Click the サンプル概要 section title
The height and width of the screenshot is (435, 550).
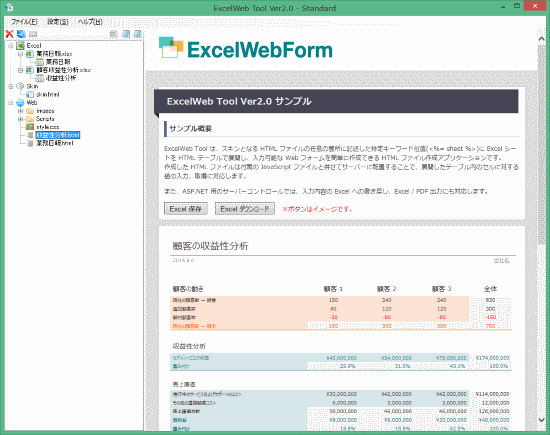coord(190,128)
